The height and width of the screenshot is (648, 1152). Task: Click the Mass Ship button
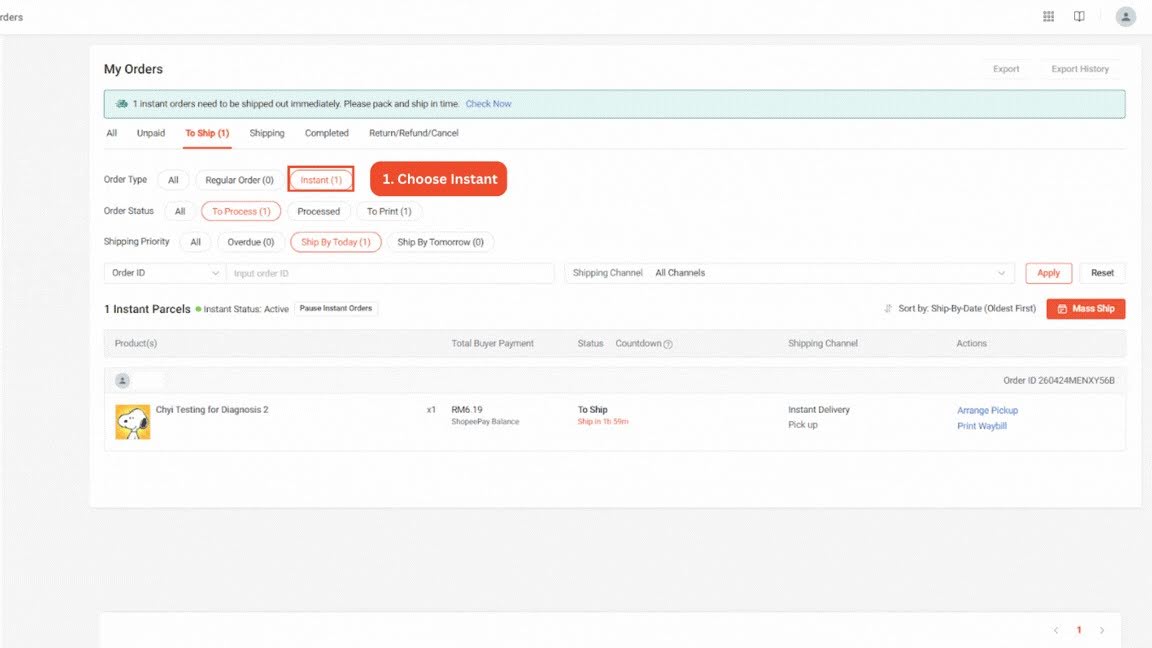pyautogui.click(x=1086, y=309)
